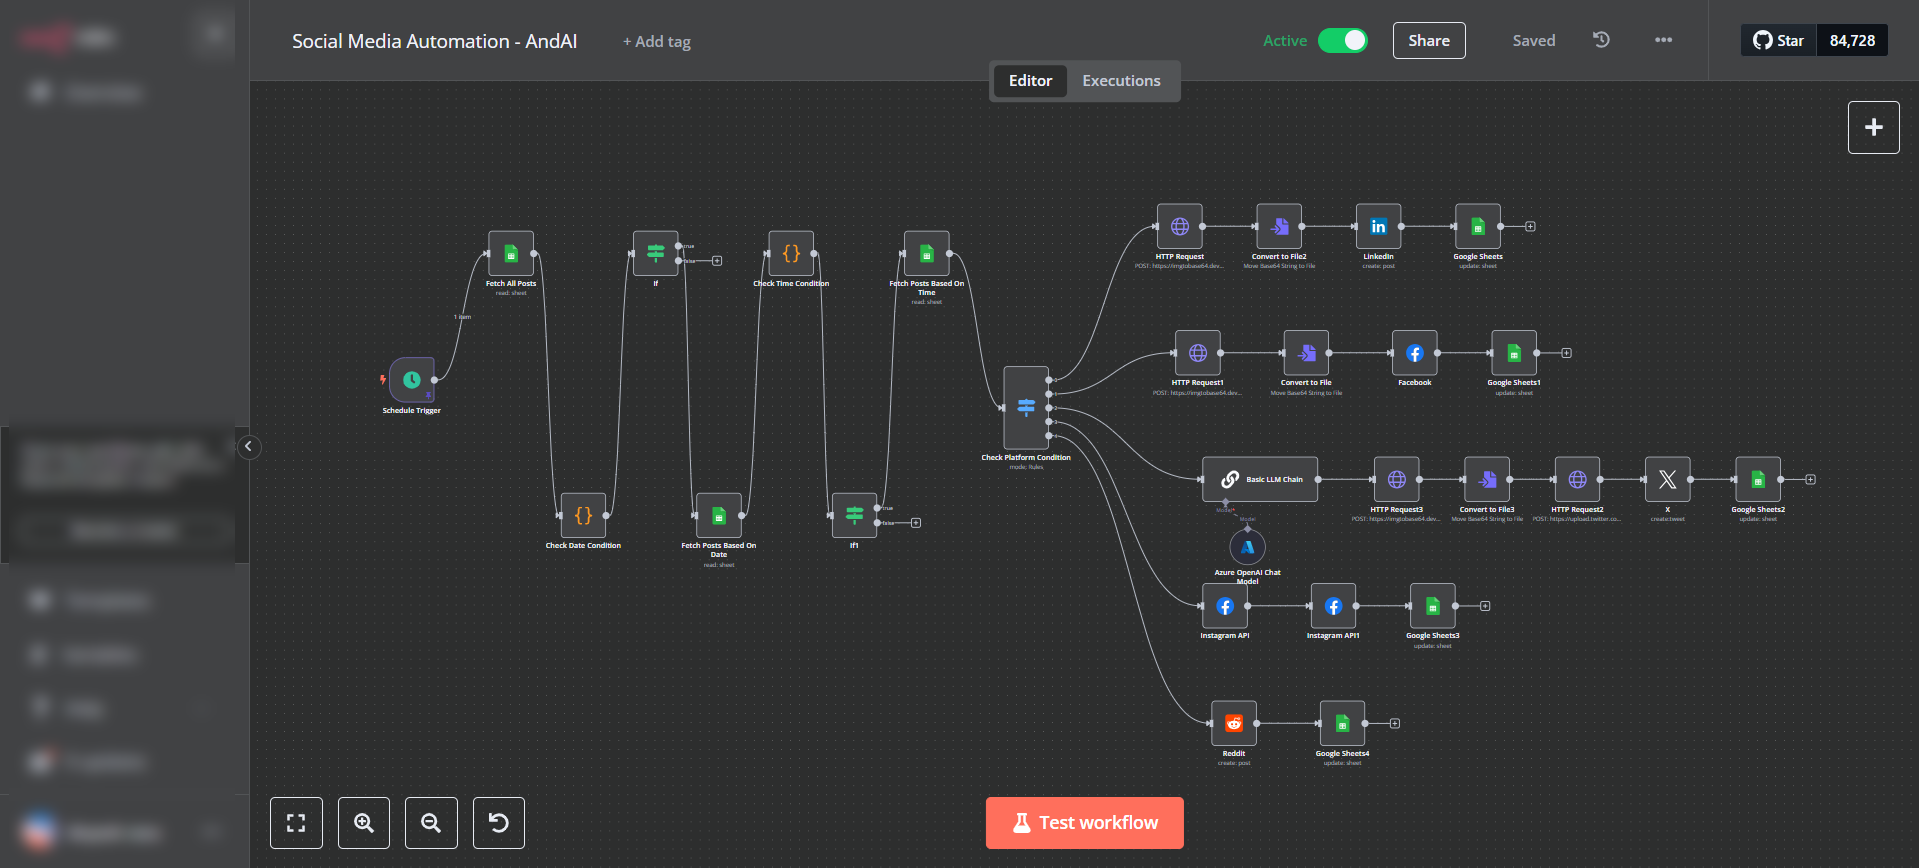Collapse the left sidebar with chevron

coord(249,447)
